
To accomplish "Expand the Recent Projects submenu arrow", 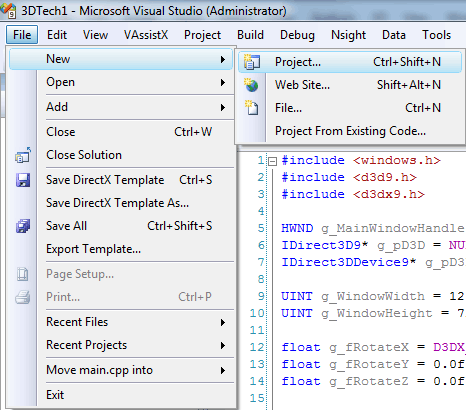I will click(223, 345).
